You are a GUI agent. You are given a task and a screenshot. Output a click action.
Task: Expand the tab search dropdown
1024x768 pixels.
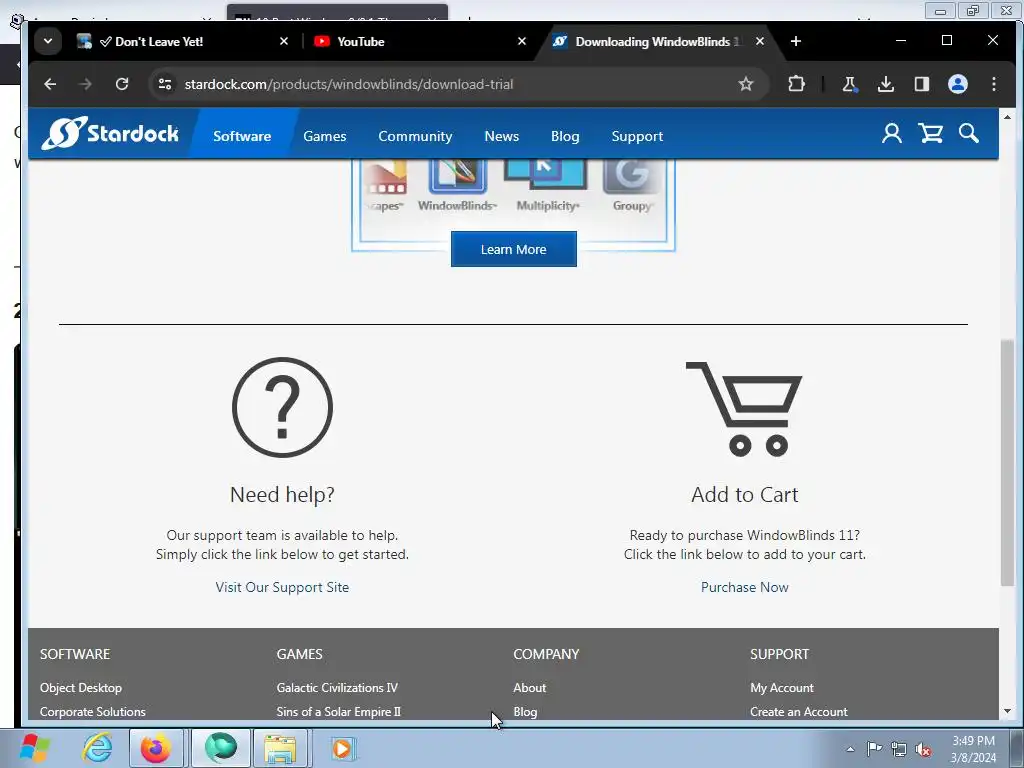[48, 41]
